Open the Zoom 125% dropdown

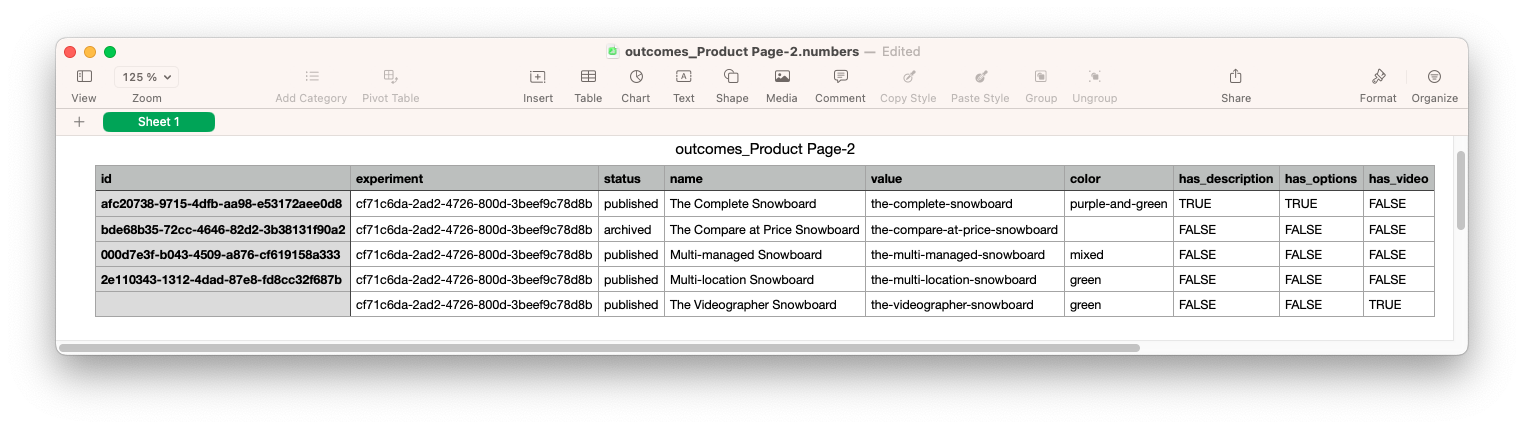pyautogui.click(x=147, y=77)
